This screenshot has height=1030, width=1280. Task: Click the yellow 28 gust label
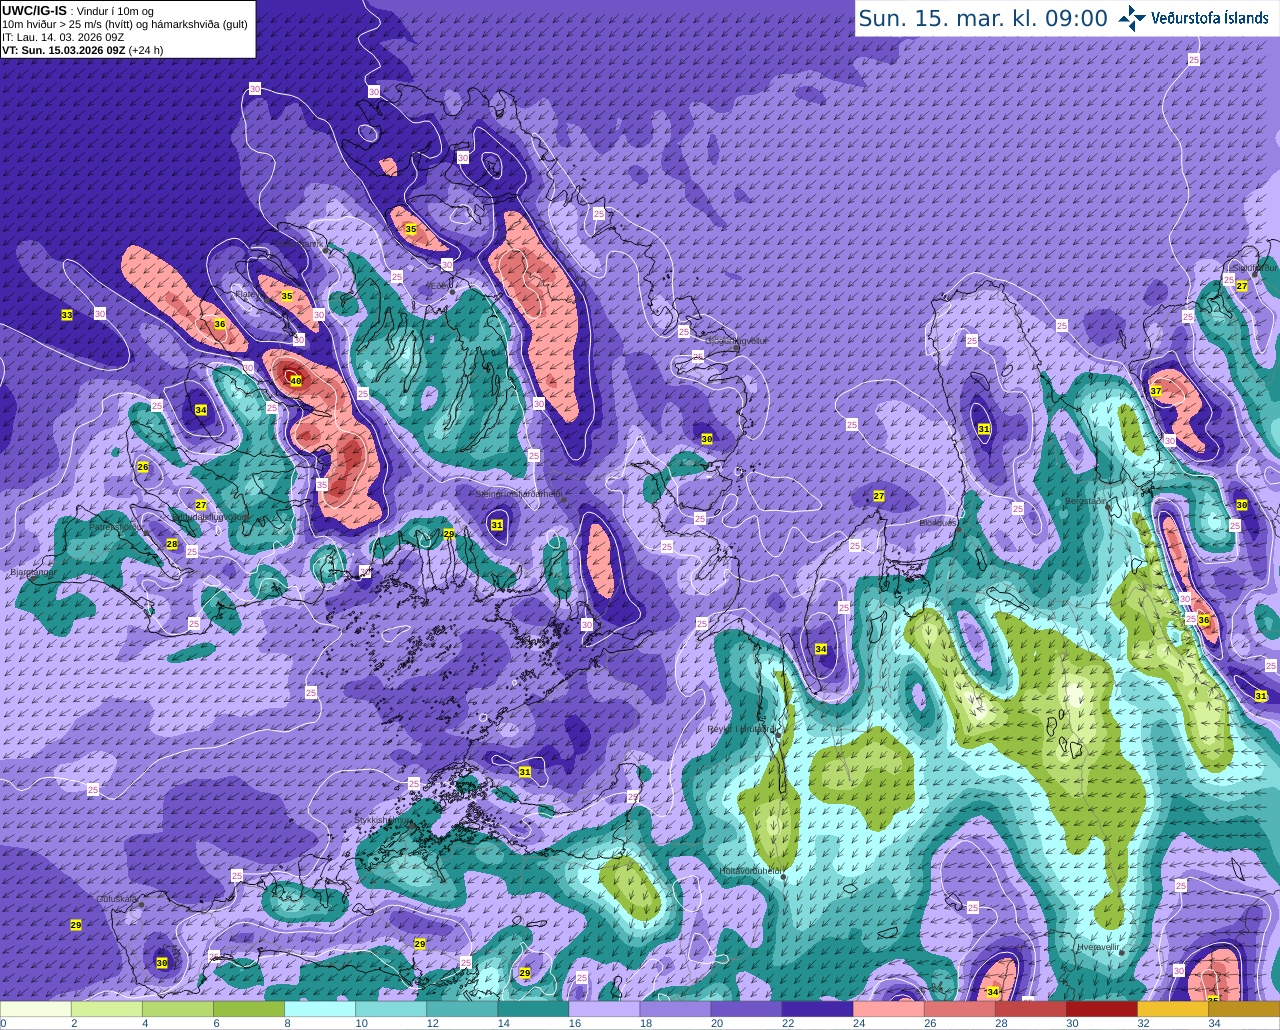(x=172, y=544)
